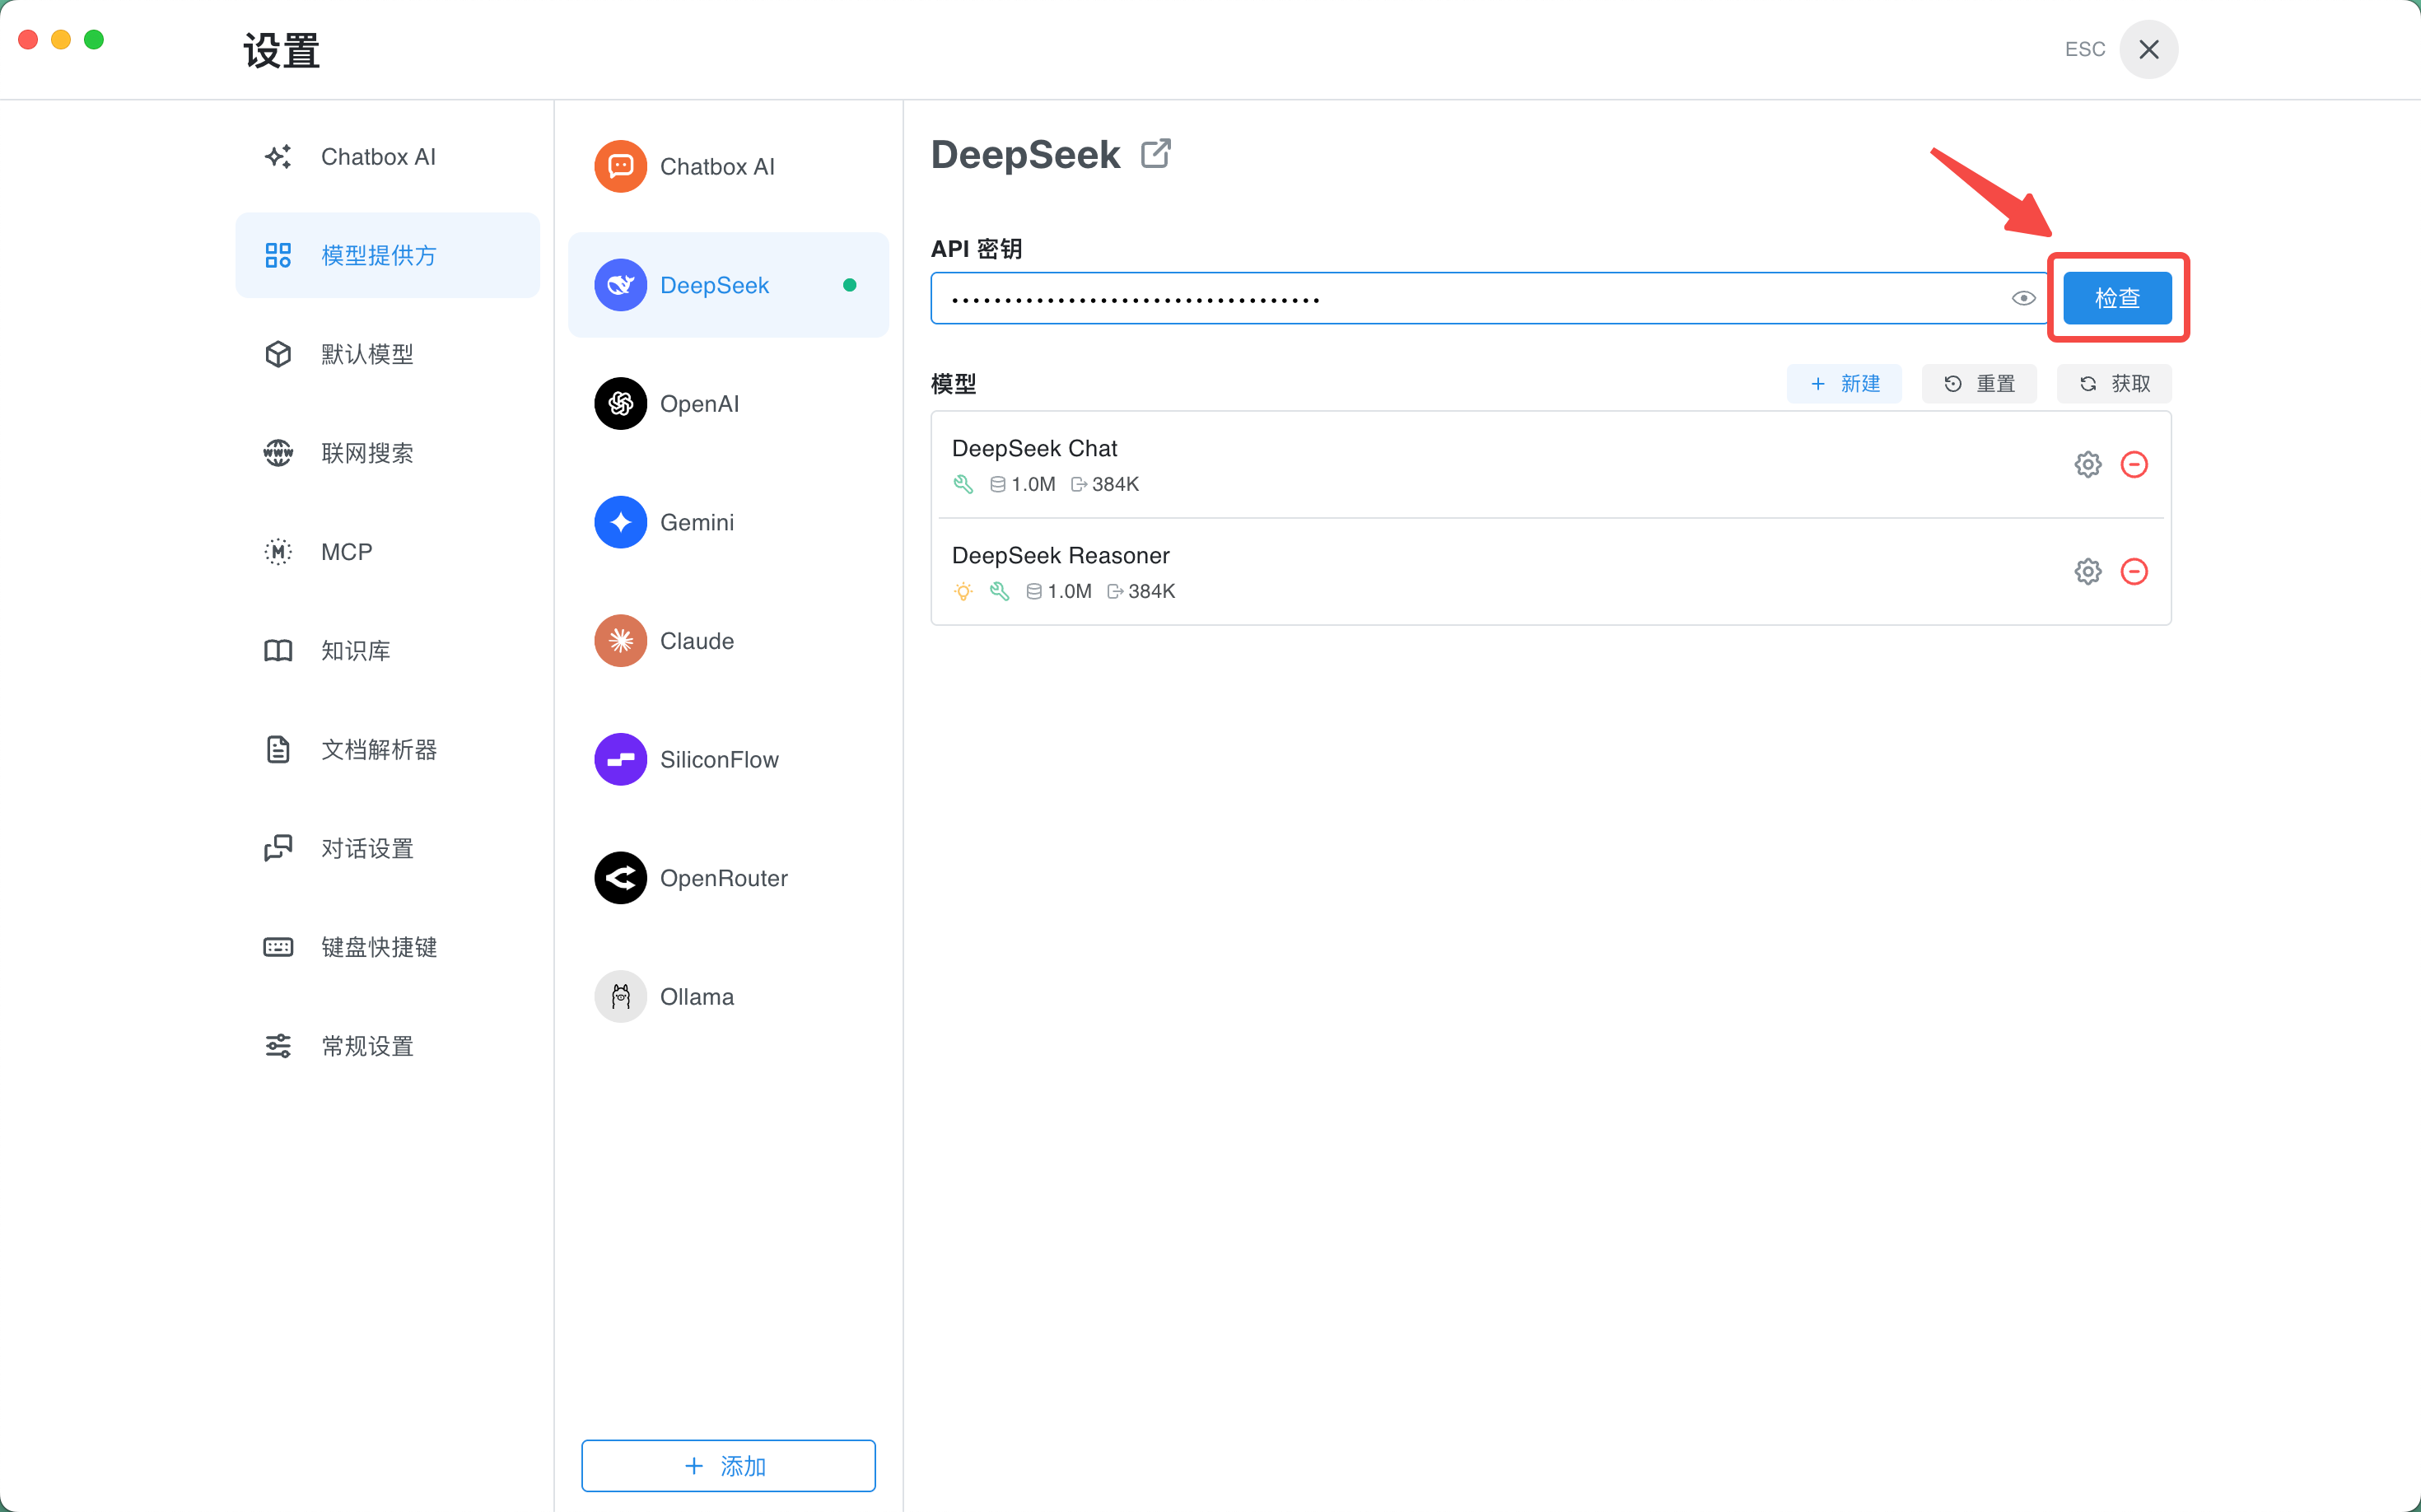The width and height of the screenshot is (2421, 1512).
Task: Close settings with the X button
Action: [x=2148, y=49]
